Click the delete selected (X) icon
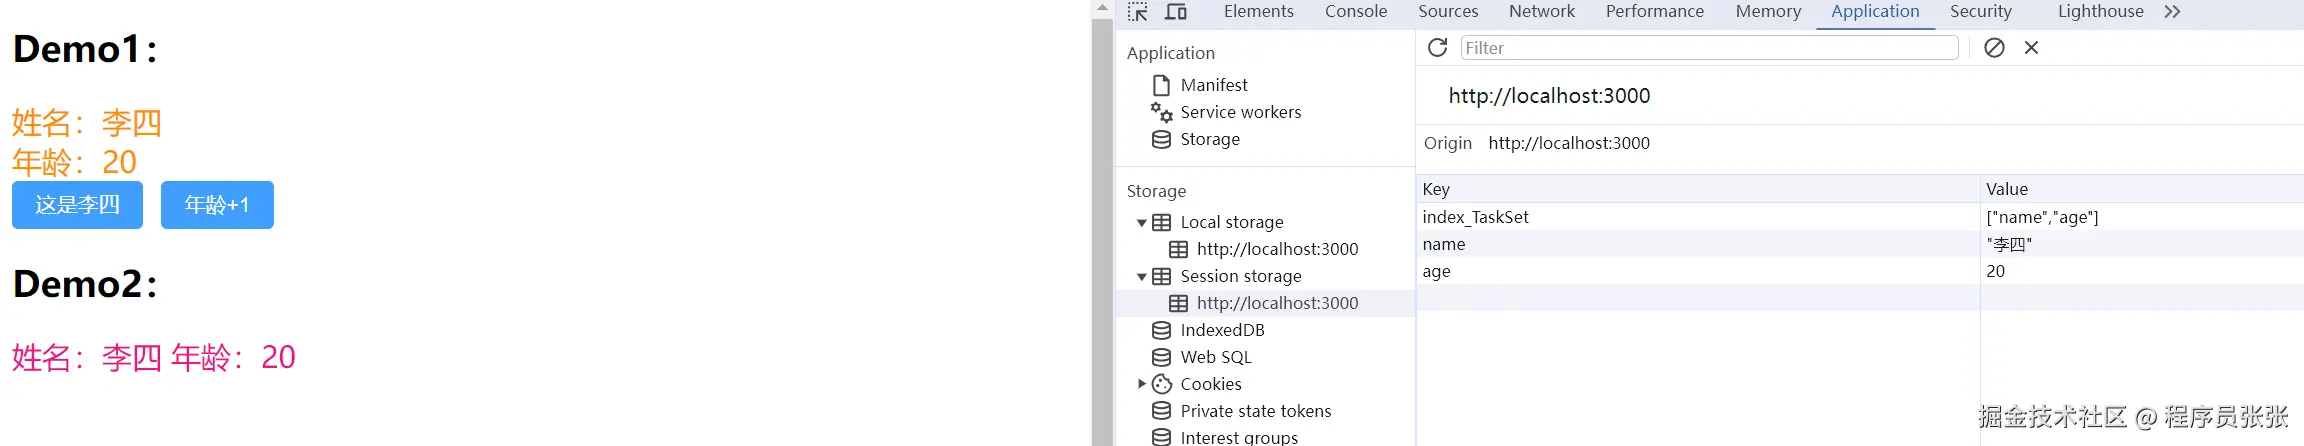 click(x=2031, y=48)
